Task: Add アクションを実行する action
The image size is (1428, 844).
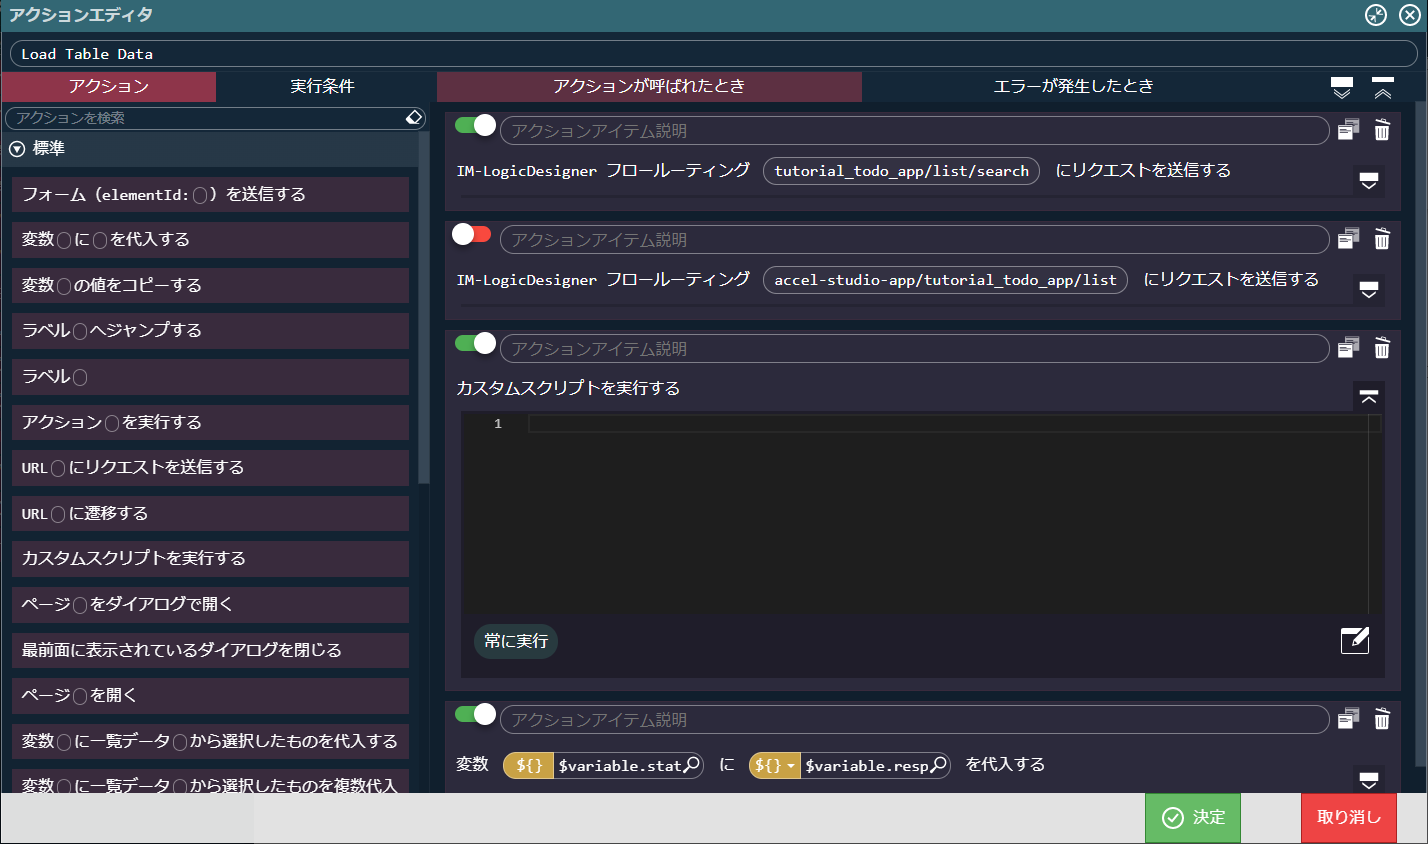Action: [210, 422]
